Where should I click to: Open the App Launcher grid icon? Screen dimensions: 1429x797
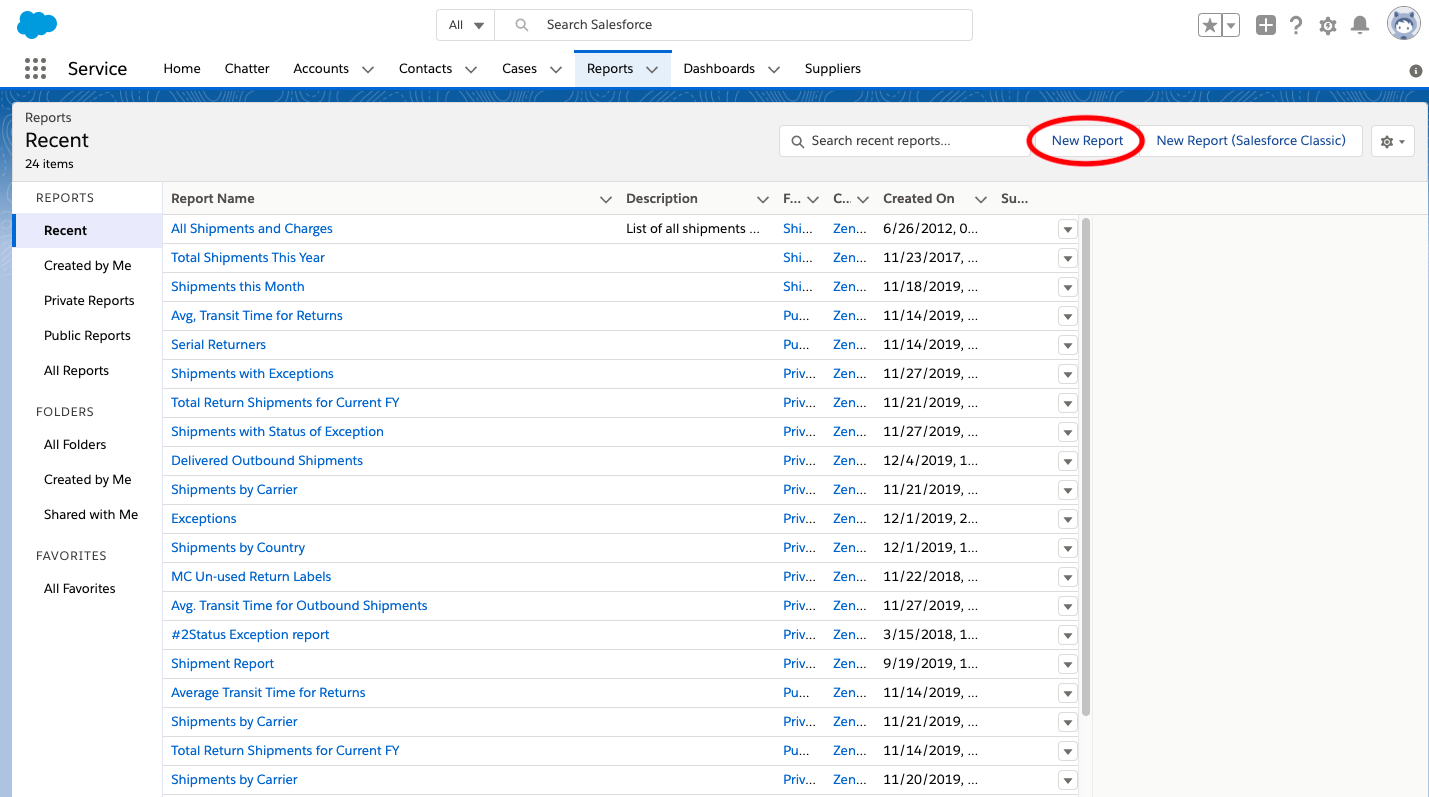pyautogui.click(x=35, y=68)
